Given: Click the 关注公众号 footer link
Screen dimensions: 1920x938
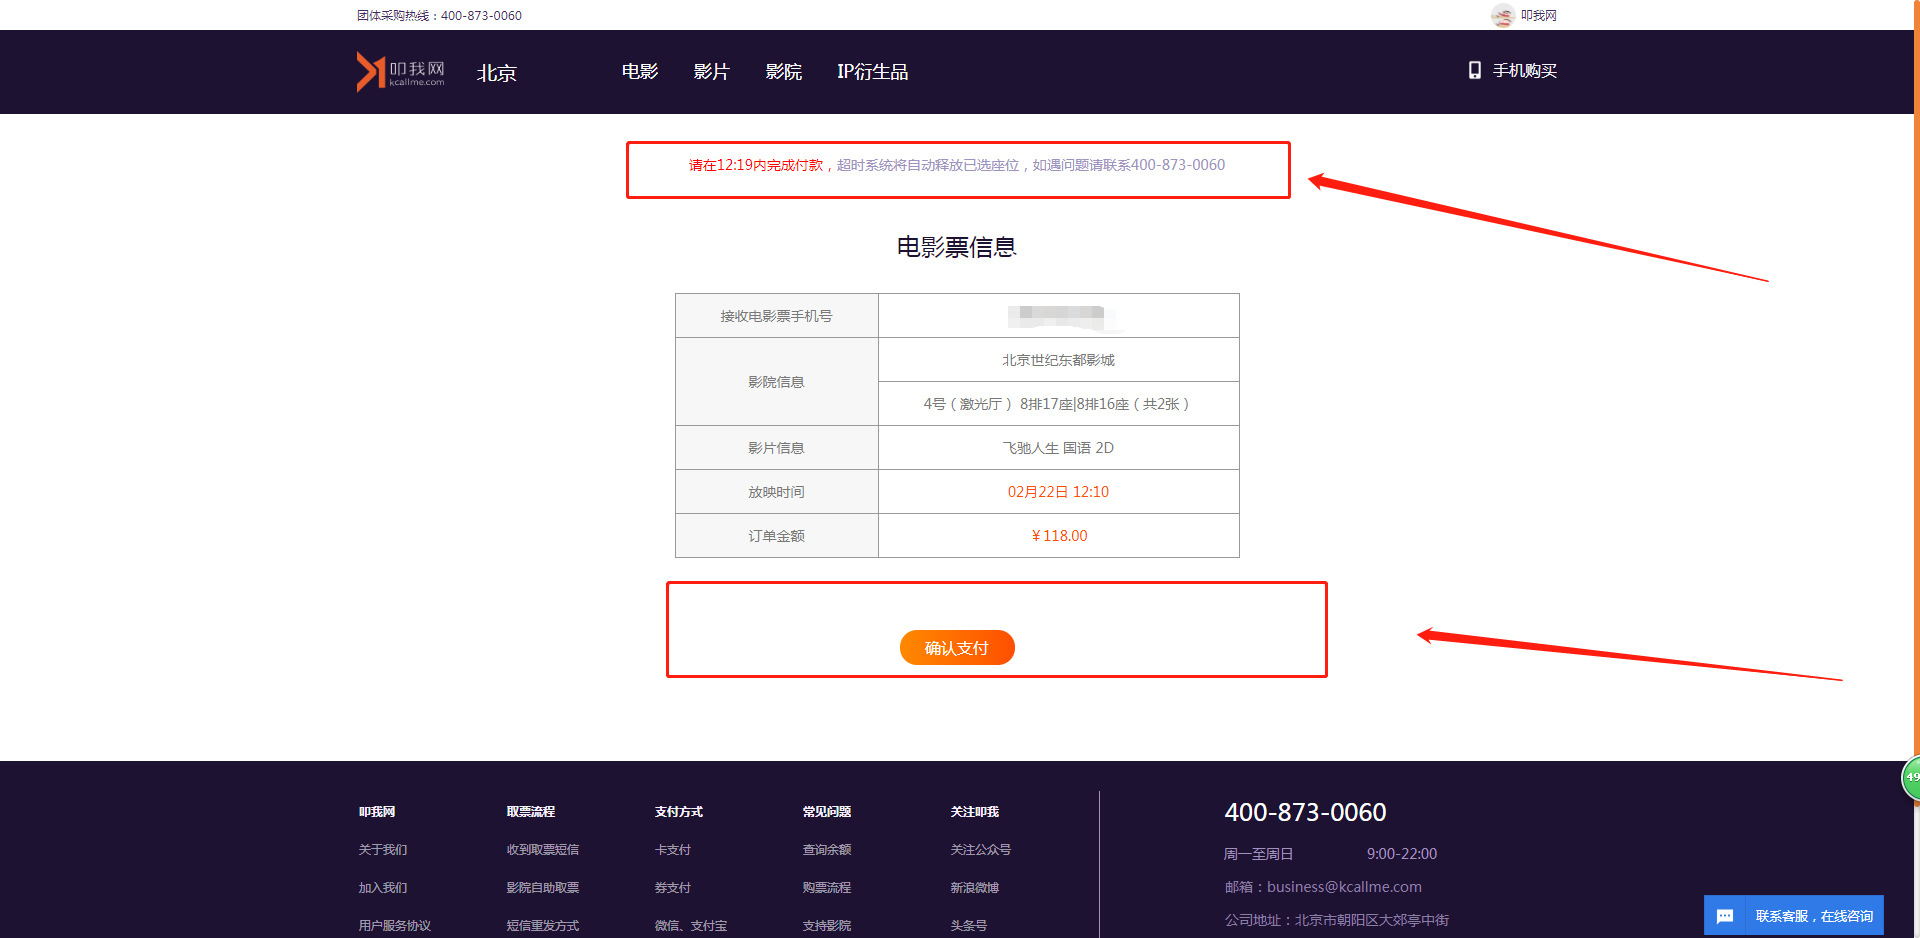Looking at the screenshot, I should point(980,850).
